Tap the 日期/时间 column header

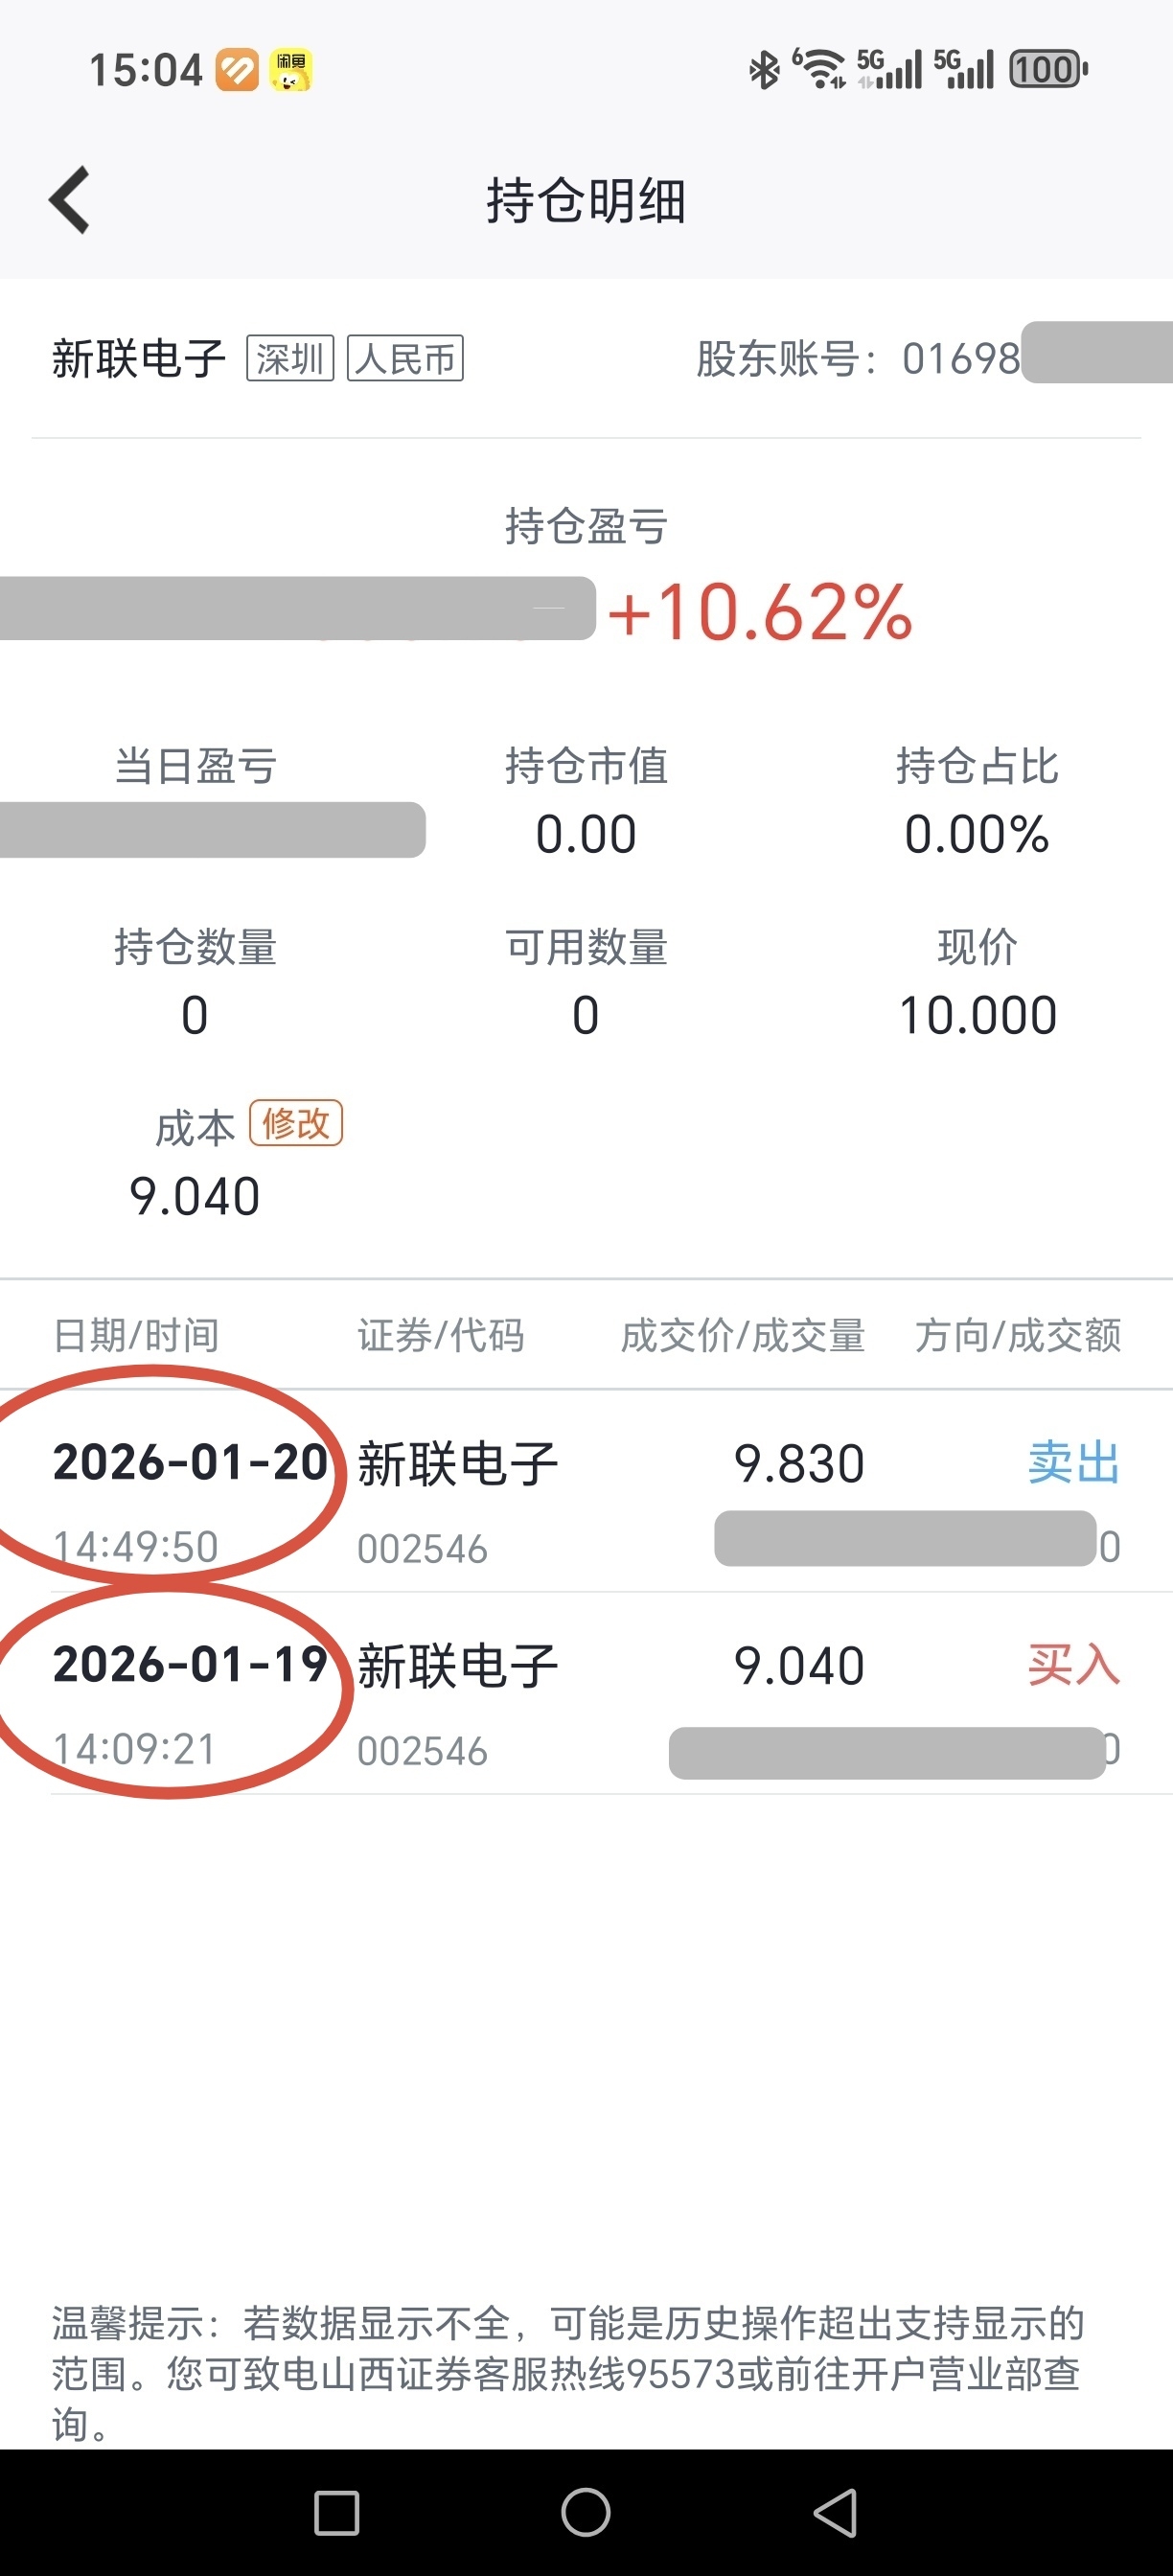tap(136, 1335)
